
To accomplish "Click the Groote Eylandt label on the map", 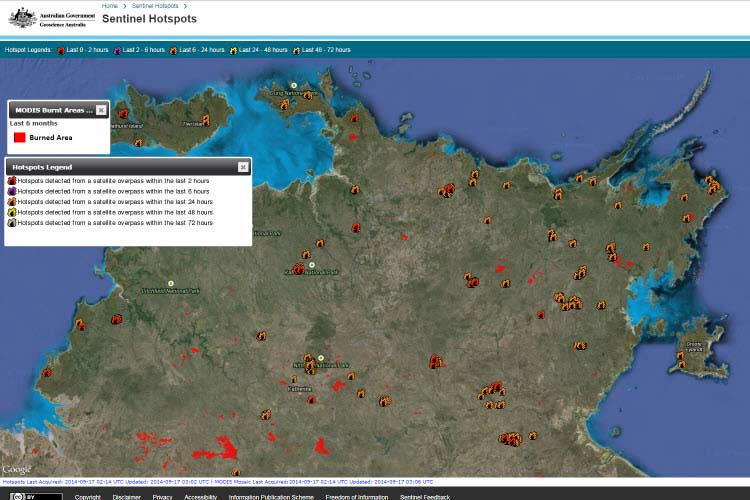I will (694, 347).
